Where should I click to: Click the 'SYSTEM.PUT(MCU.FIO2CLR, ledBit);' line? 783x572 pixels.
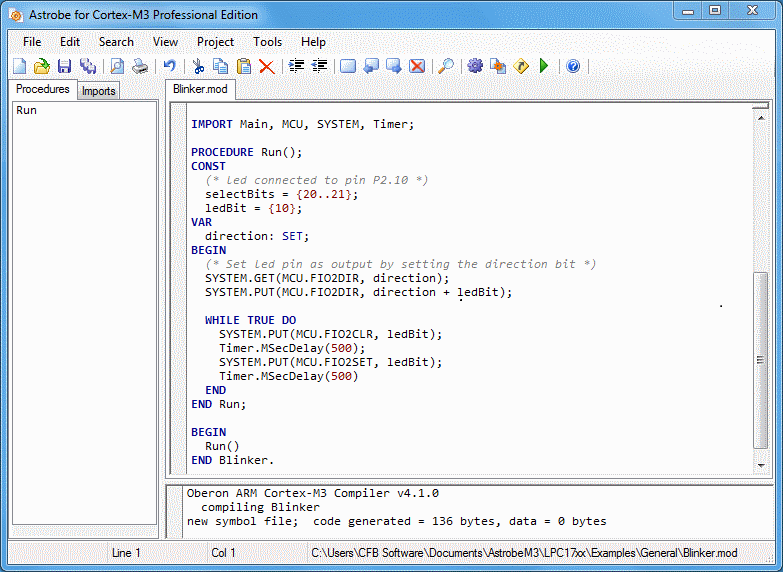click(331, 334)
